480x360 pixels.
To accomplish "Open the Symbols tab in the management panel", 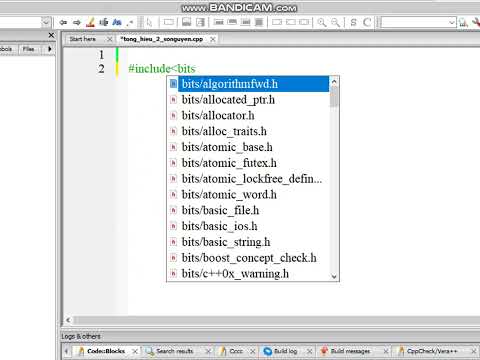I will [7, 49].
